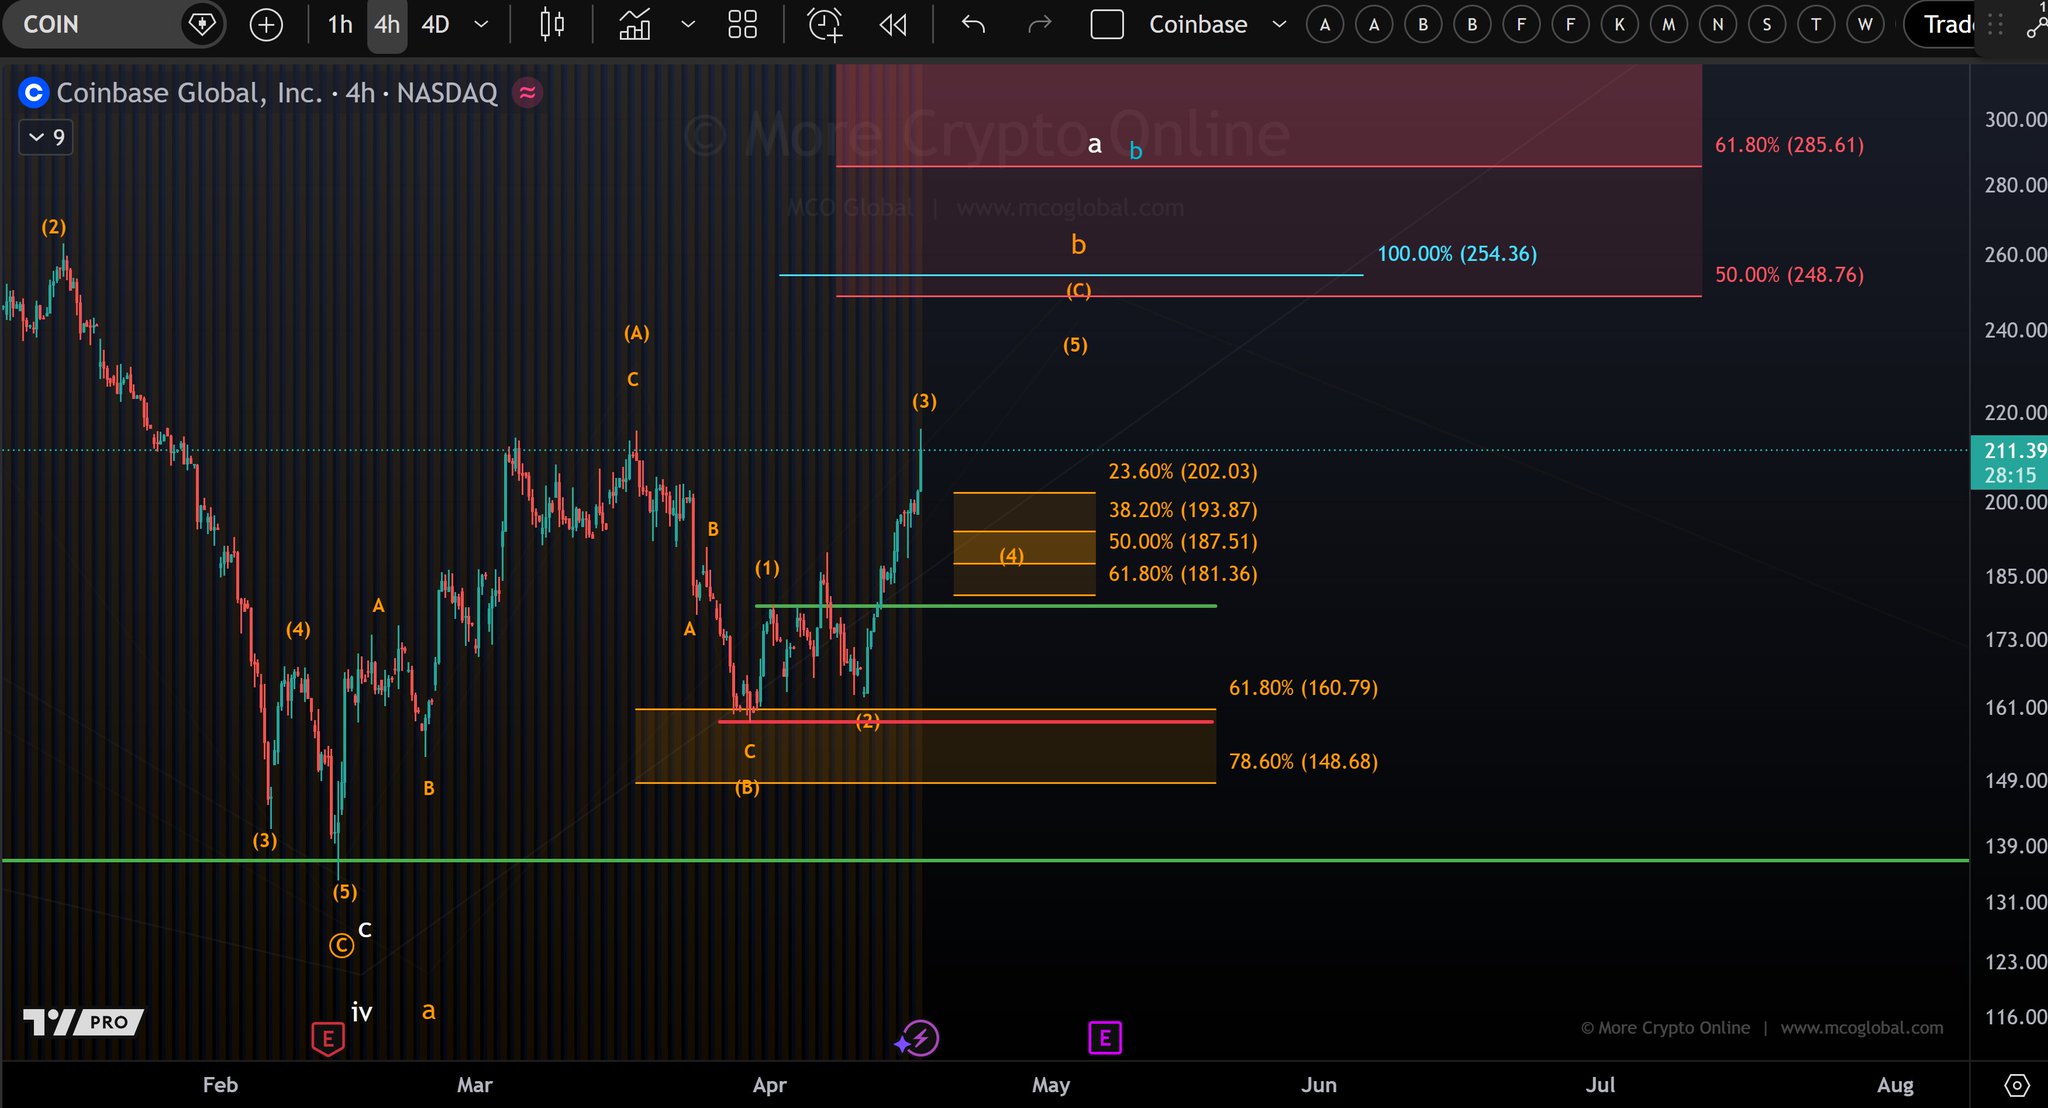The image size is (2048, 1108).
Task: Open chart settings gear on the time axis
Action: [2017, 1085]
